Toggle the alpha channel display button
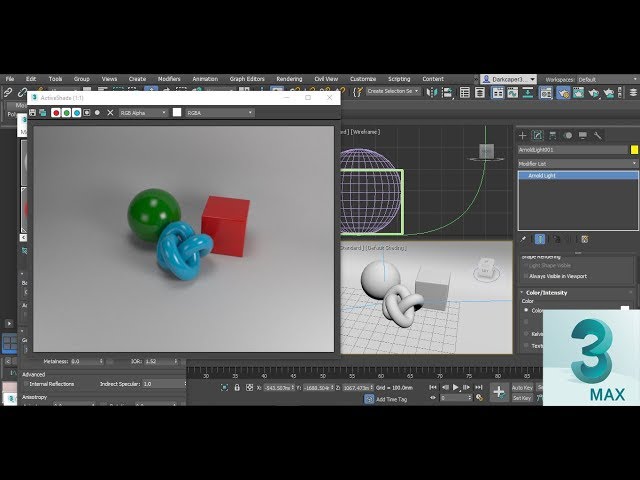The width and height of the screenshot is (640, 480). [x=87, y=113]
